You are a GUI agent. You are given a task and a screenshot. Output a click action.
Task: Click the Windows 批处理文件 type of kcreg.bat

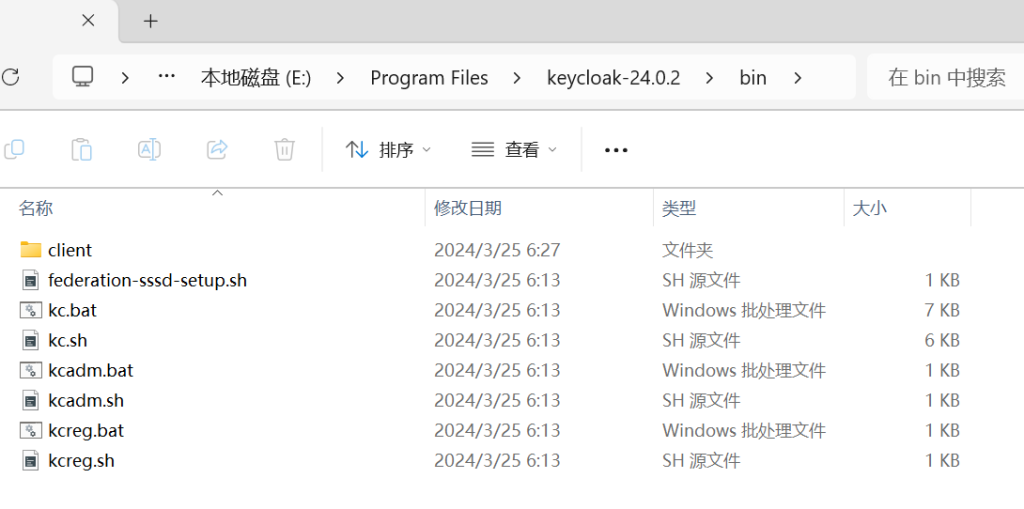[744, 431]
